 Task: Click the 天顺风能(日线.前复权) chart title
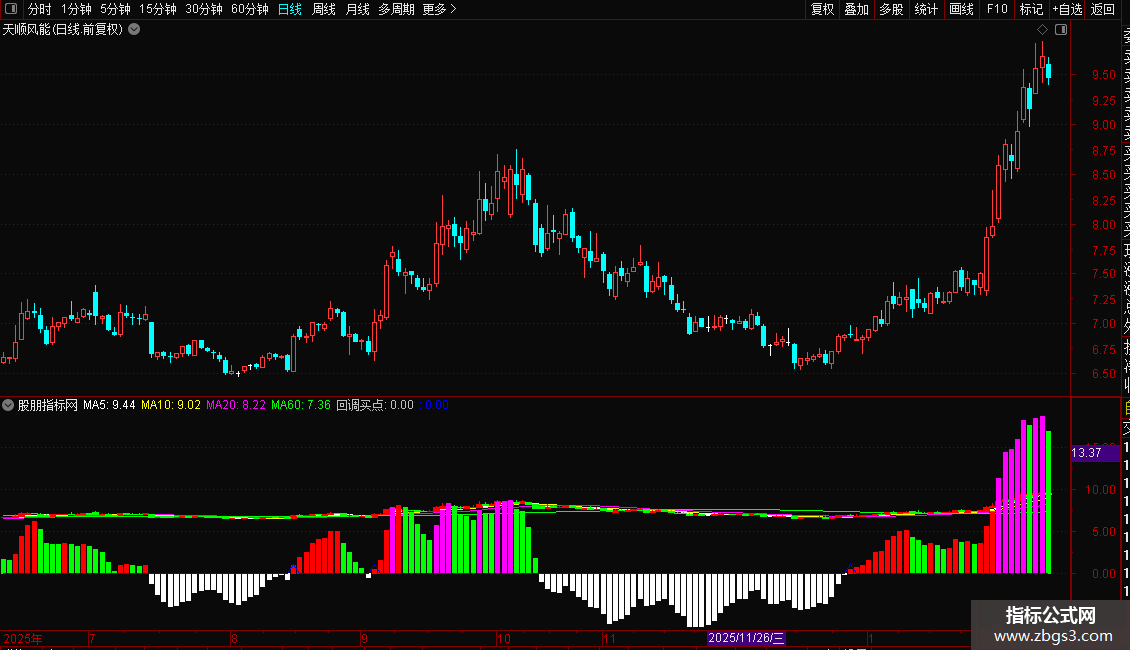tap(63, 30)
